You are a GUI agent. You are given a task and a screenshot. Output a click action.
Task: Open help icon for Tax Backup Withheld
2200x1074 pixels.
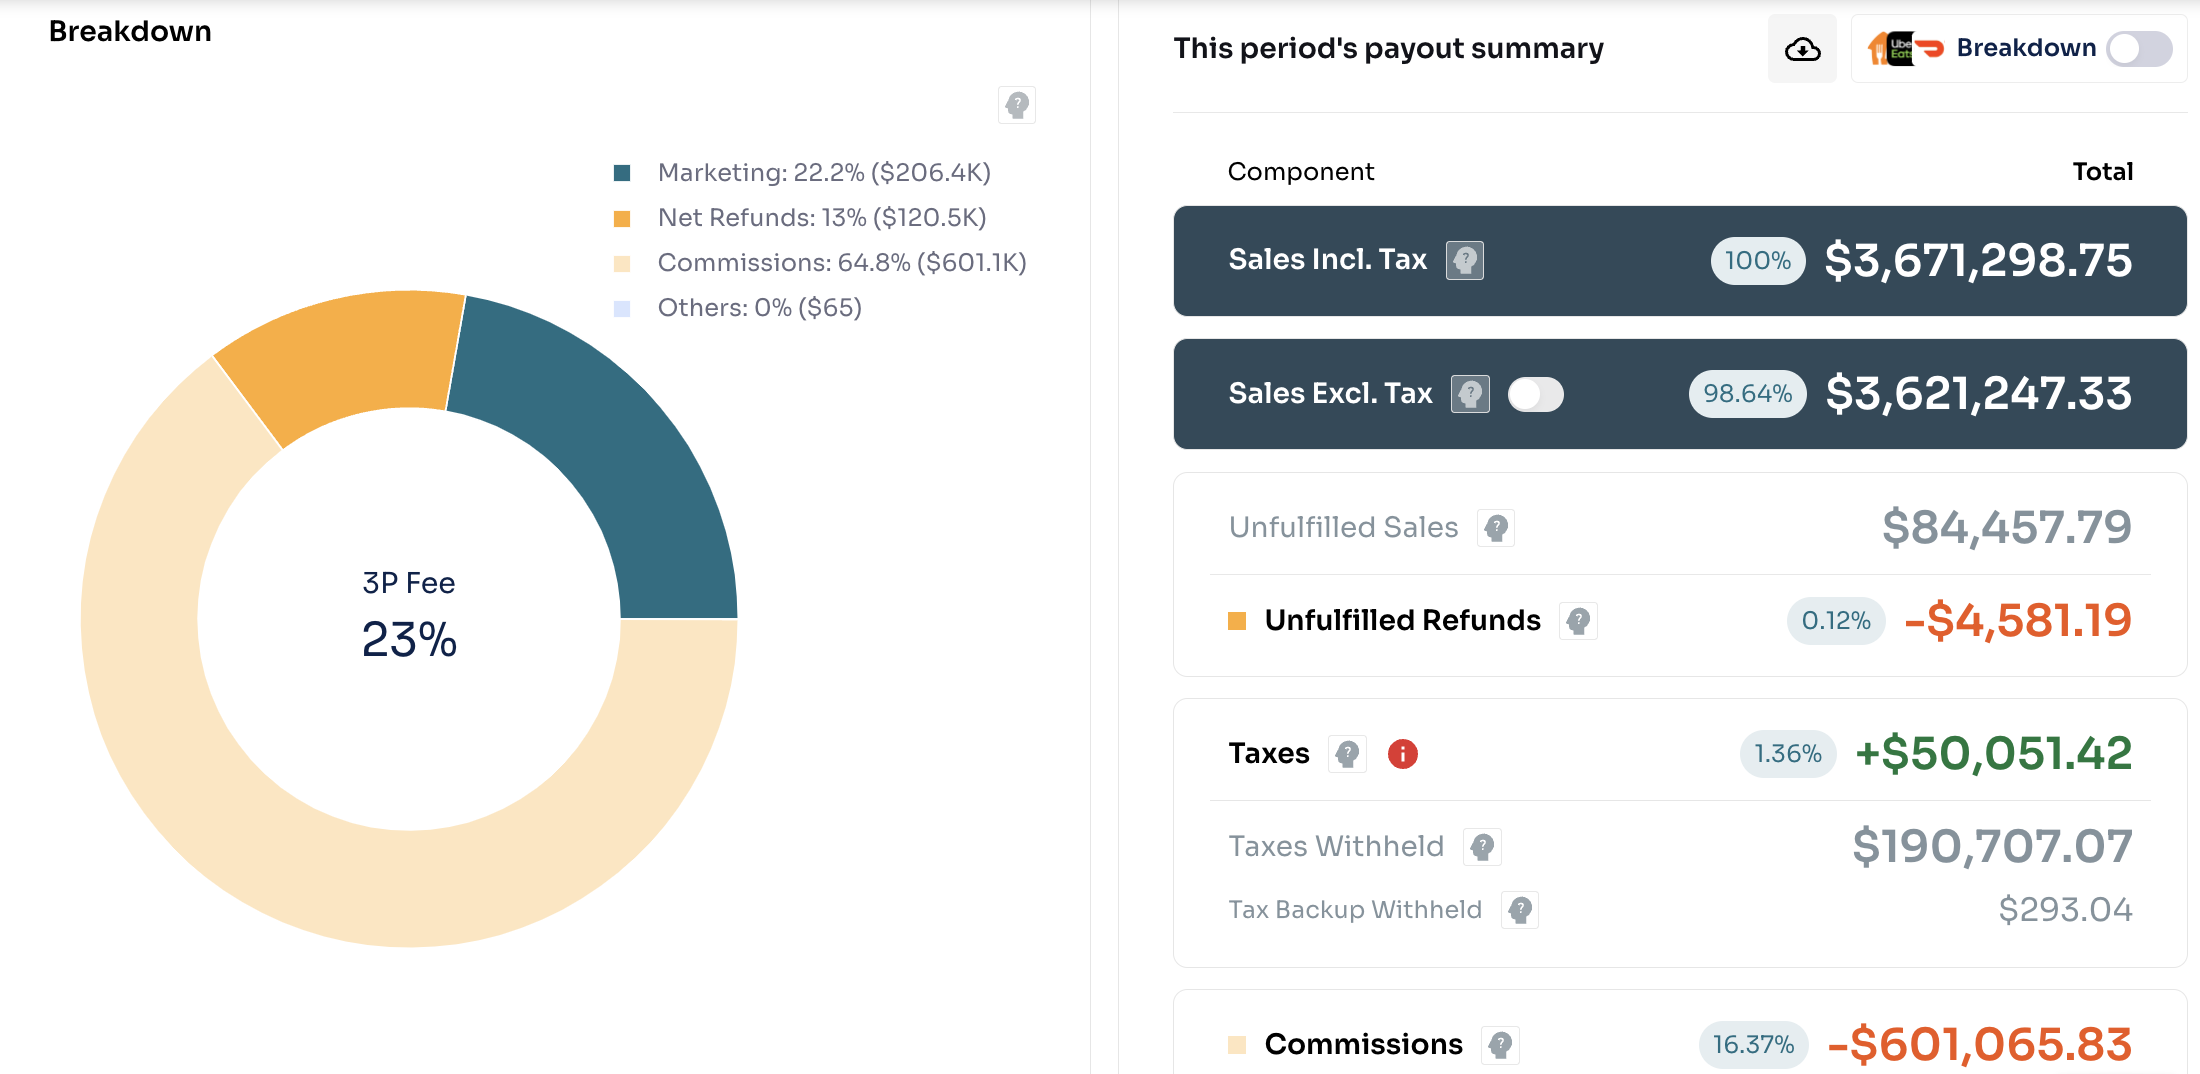point(1519,910)
